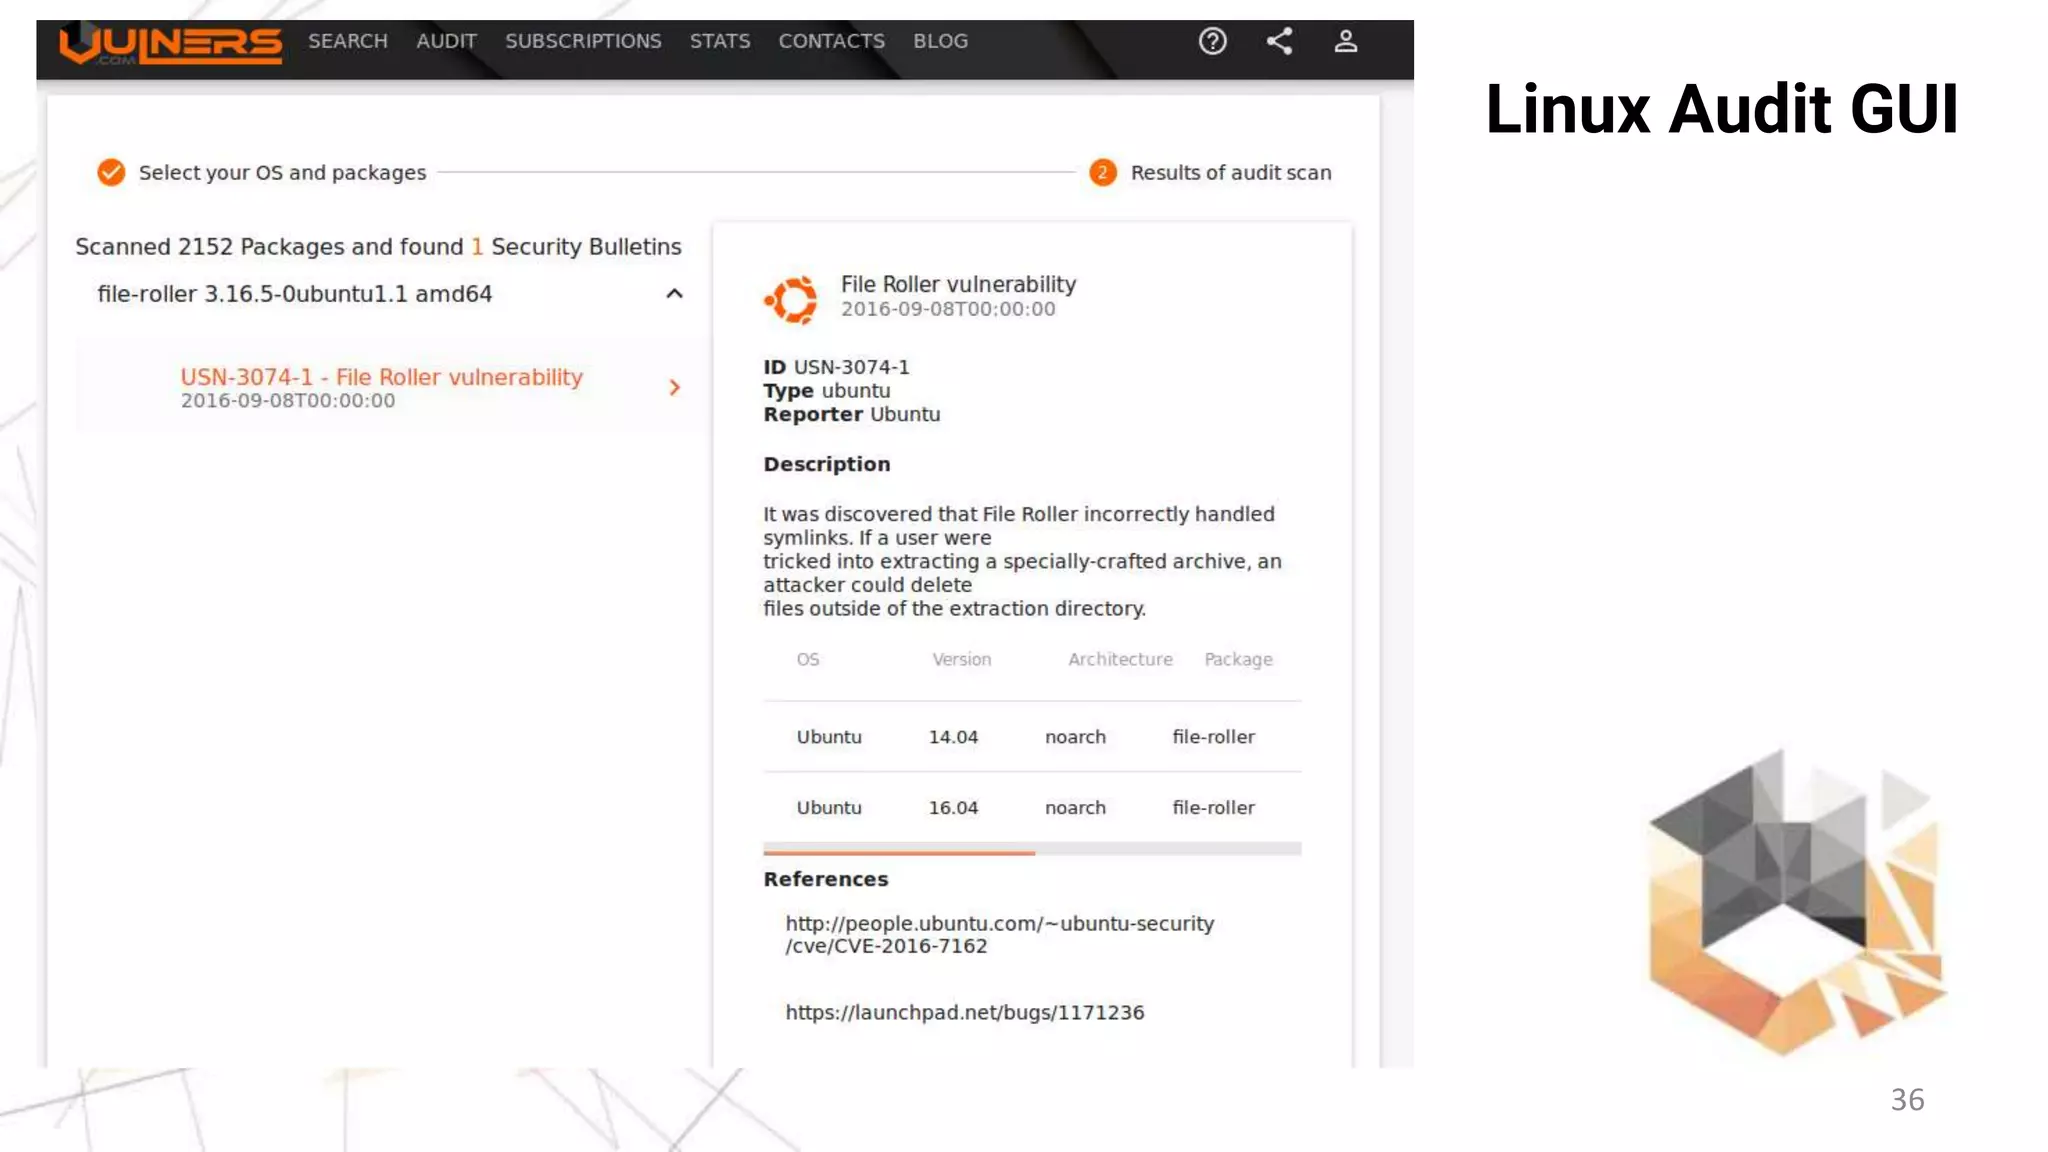Screen dimensions: 2048x1152
Task: Click the Description heading
Action: coord(826,464)
